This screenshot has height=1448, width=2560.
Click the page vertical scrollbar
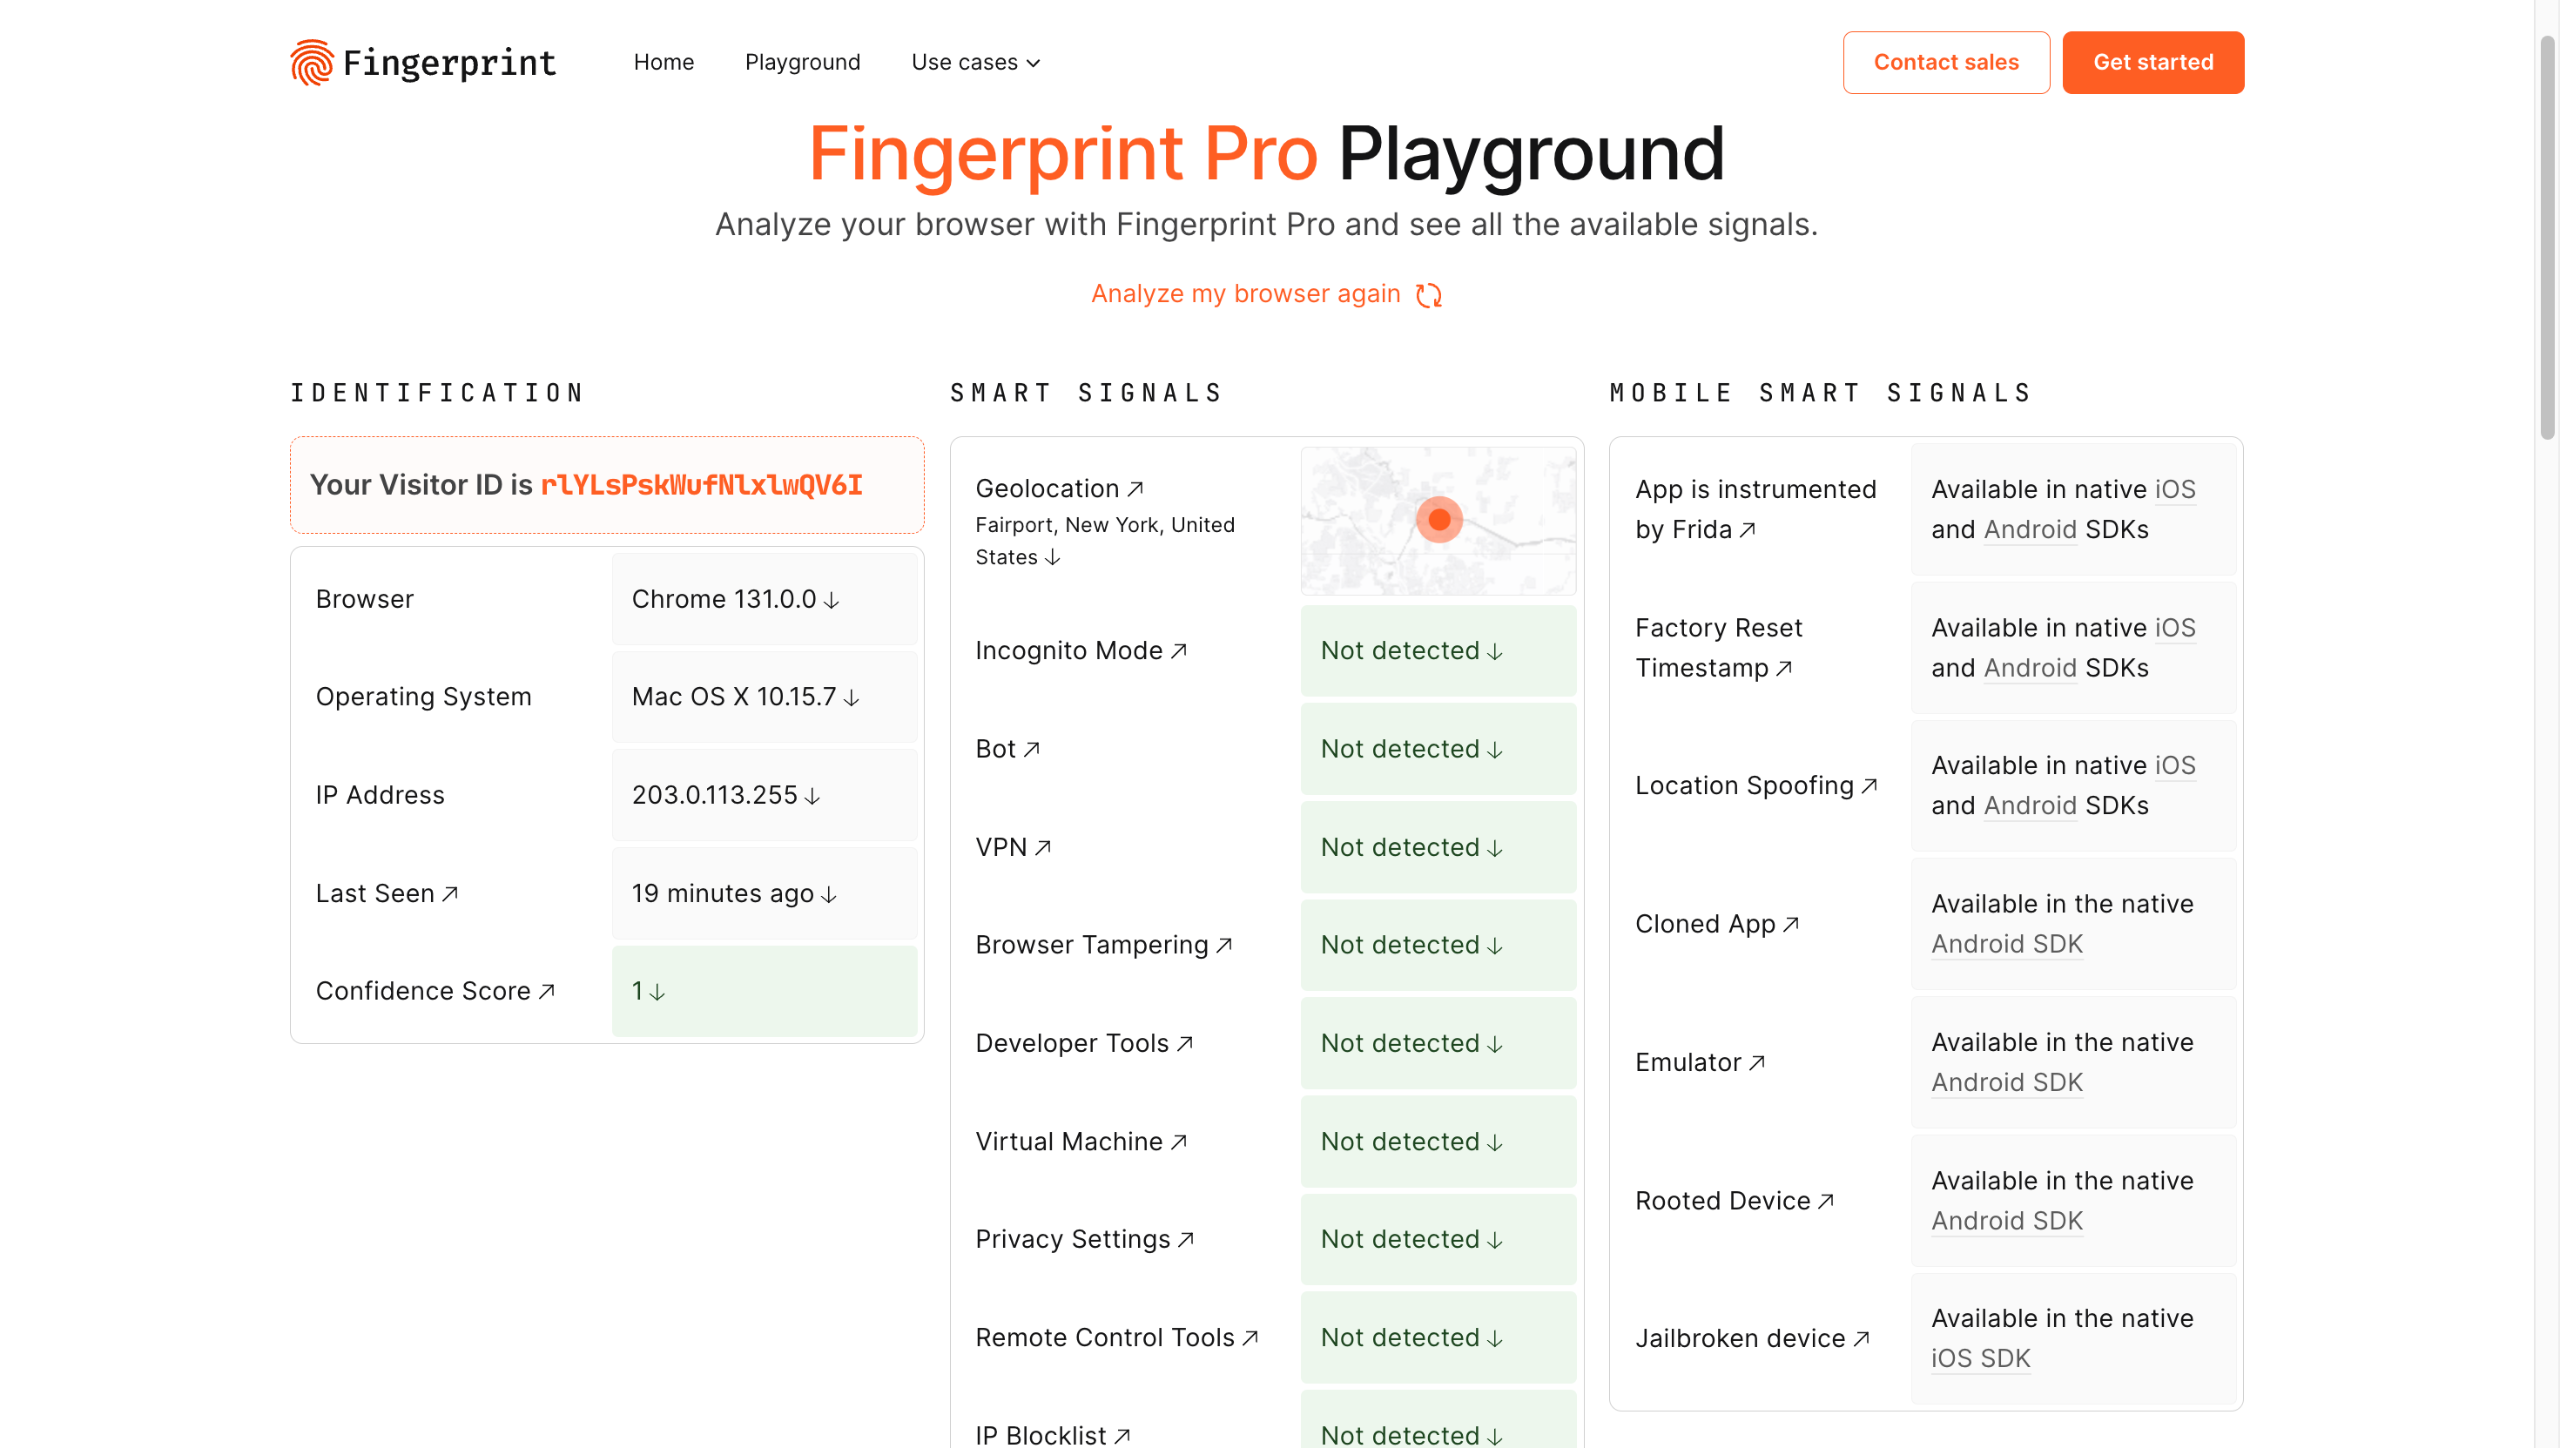coord(2547,240)
